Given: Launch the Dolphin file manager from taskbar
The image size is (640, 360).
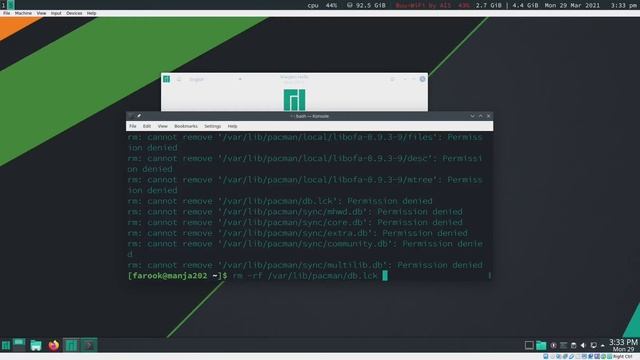Looking at the screenshot, I should 36,345.
